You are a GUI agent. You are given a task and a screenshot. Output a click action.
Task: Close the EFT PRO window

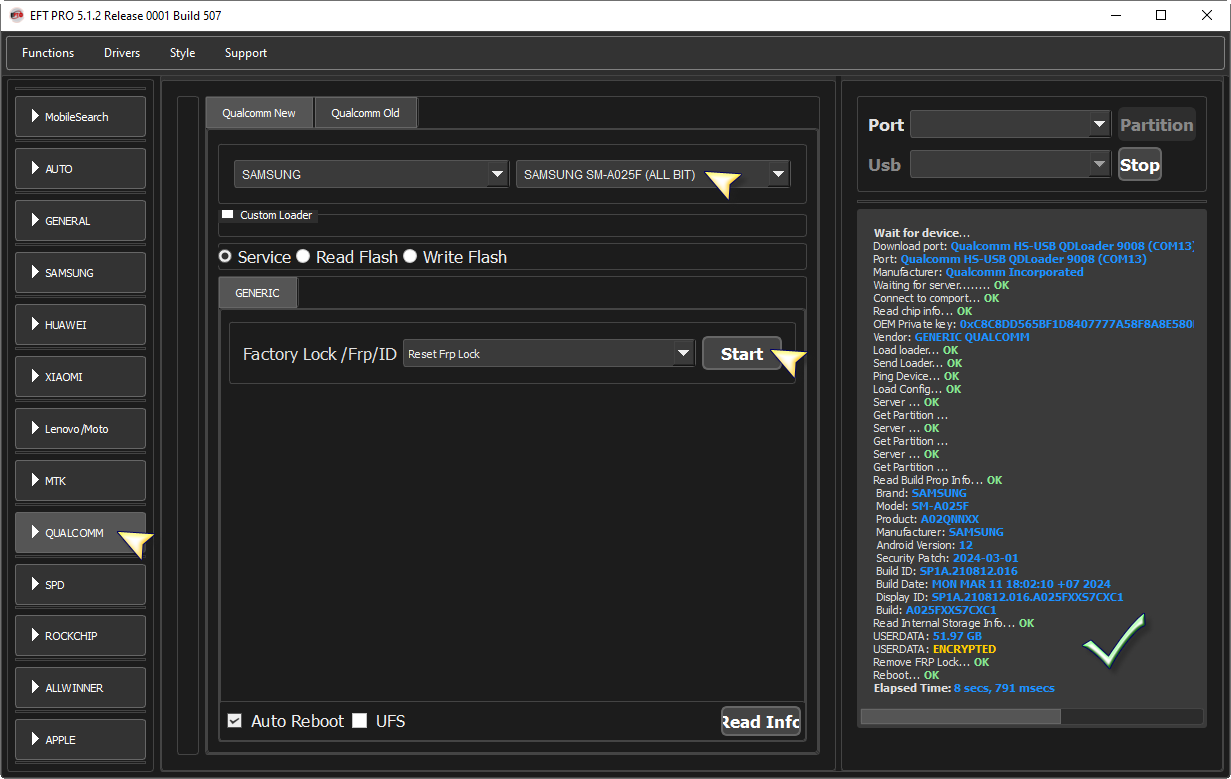[x=1207, y=15]
